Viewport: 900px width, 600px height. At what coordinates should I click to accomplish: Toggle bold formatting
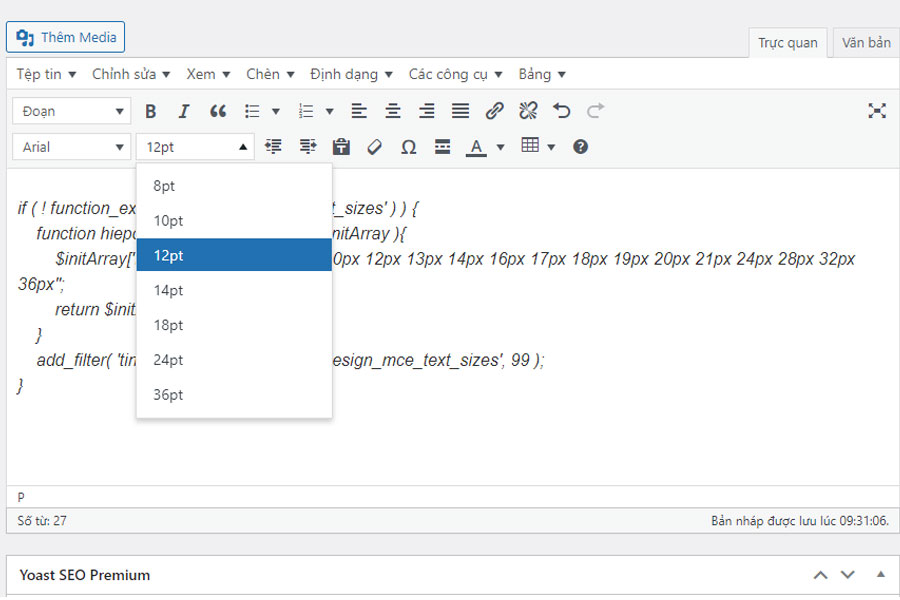(x=150, y=111)
